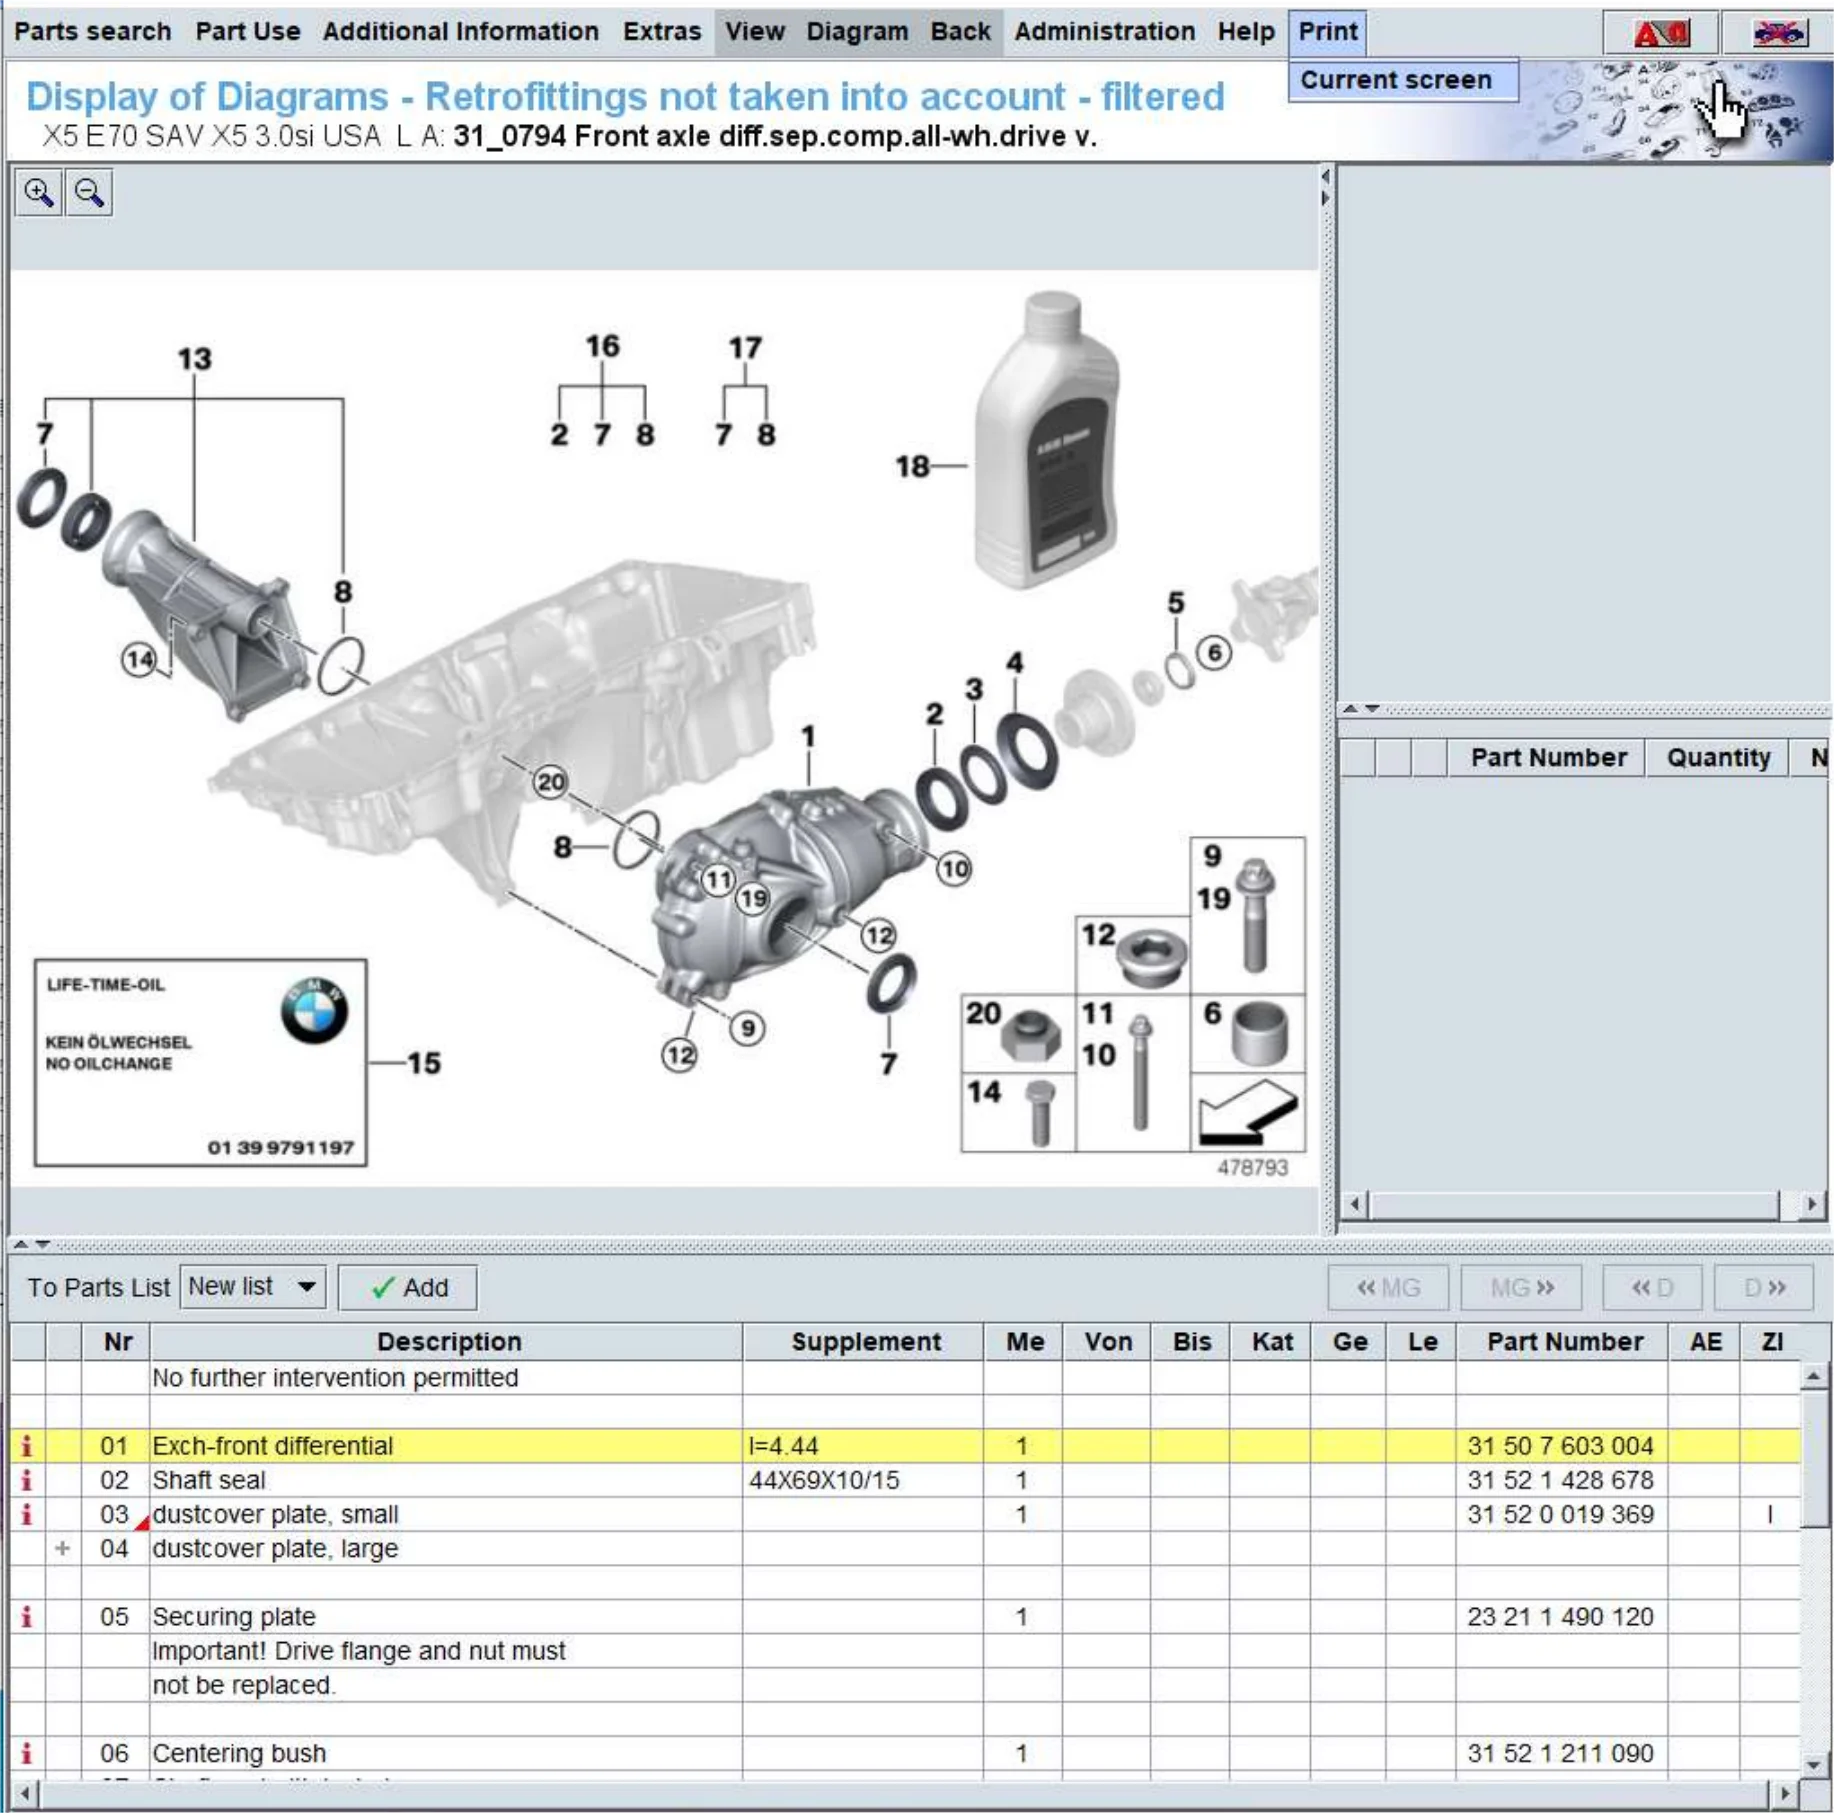Screen dimensions: 1834x1813
Task: Click the zoom in magnifier icon
Action: pos(39,192)
